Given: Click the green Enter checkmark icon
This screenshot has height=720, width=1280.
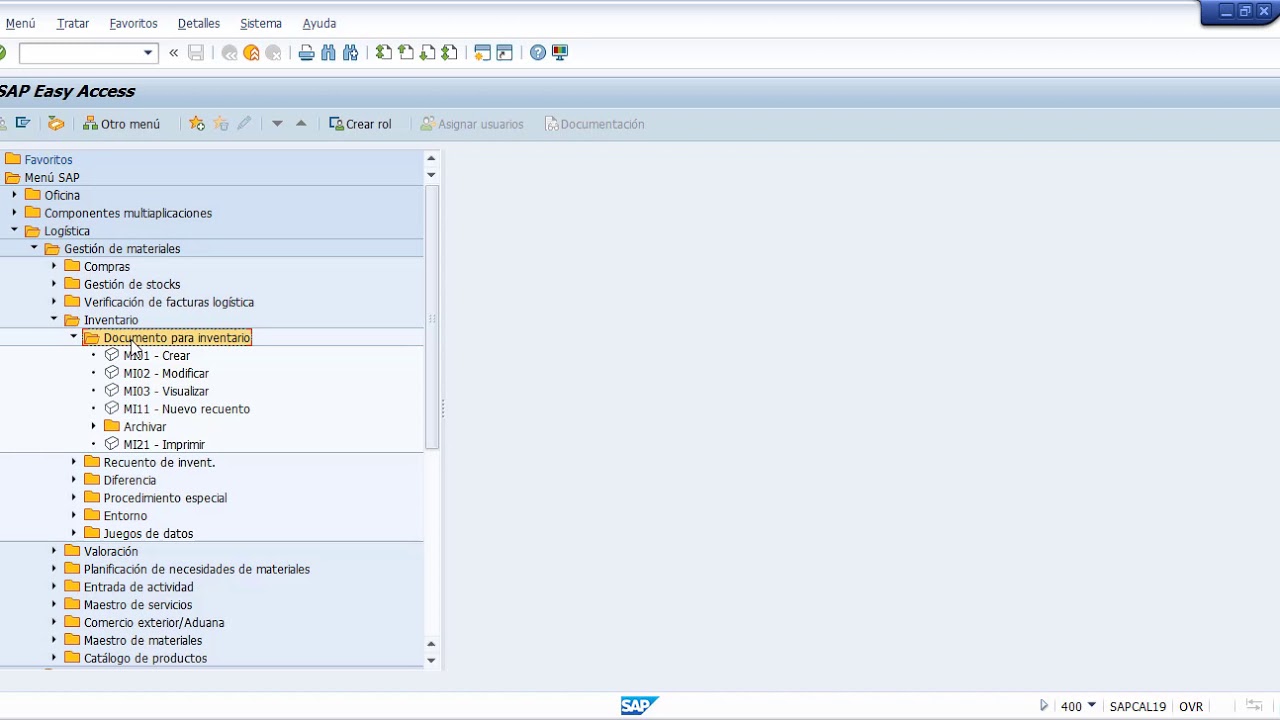Looking at the screenshot, I should coord(2,53).
